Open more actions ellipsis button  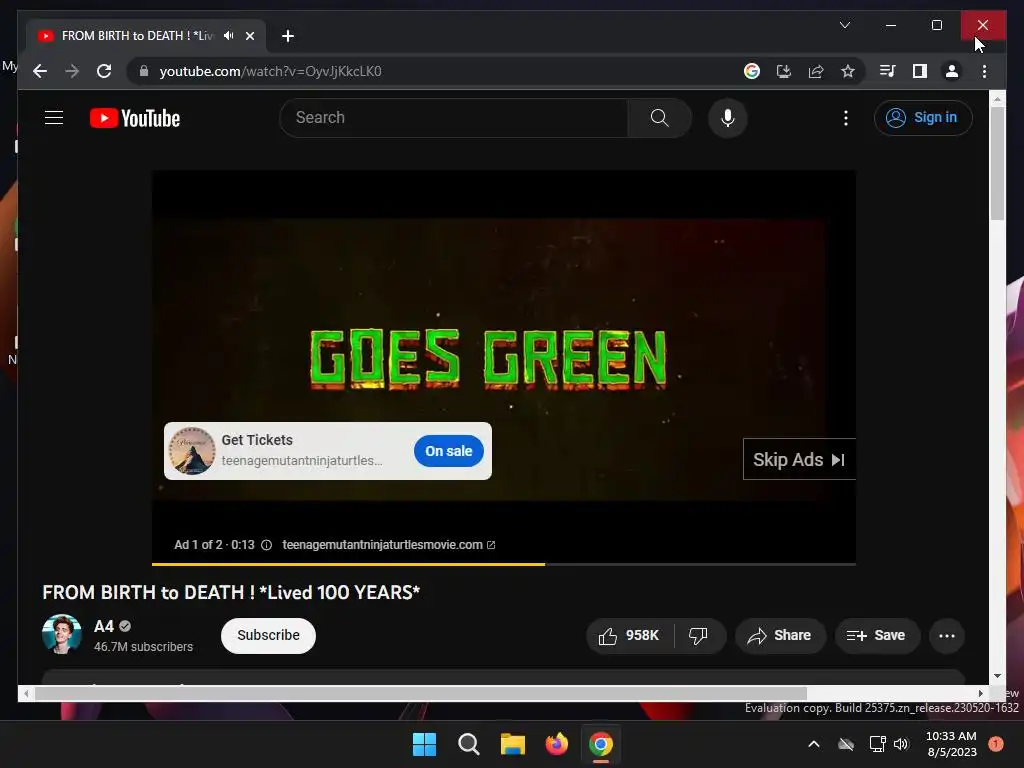coord(946,635)
